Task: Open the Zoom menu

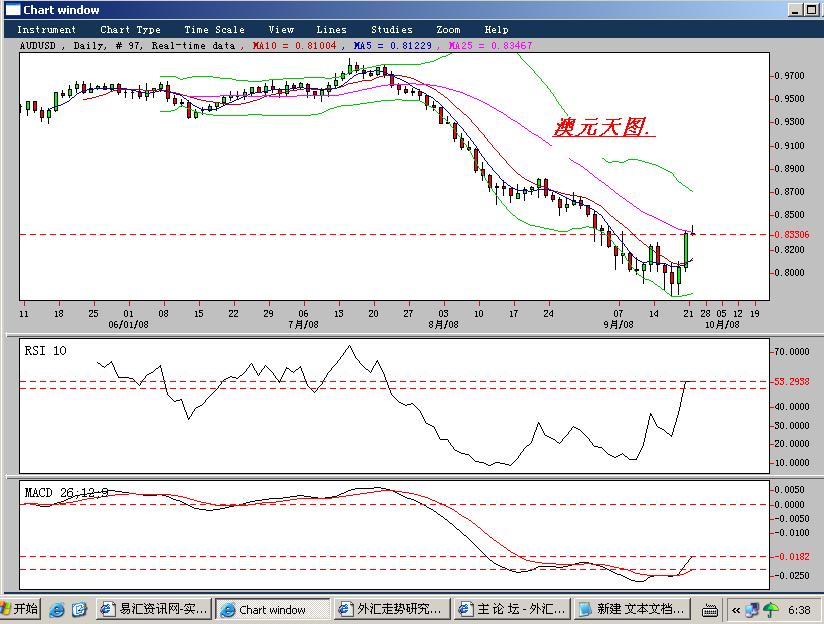Action: pyautogui.click(x=448, y=30)
